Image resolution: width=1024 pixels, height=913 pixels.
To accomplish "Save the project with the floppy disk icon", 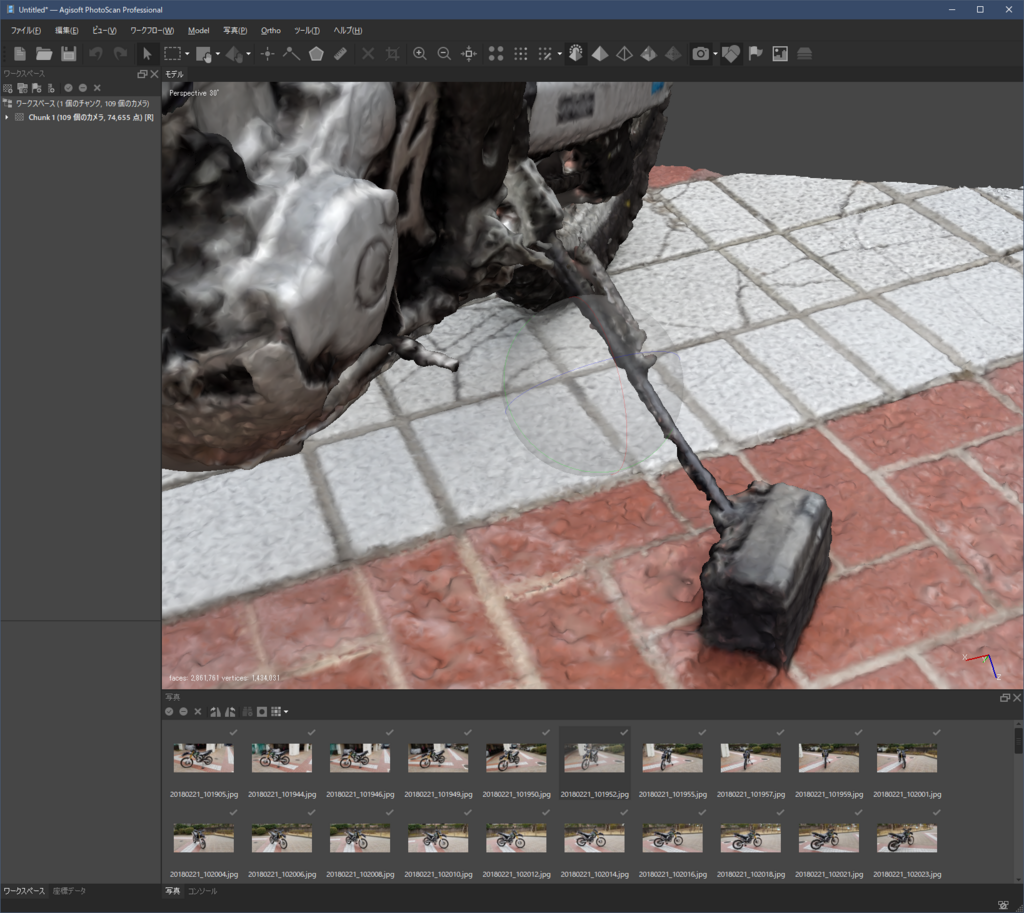I will [x=69, y=54].
